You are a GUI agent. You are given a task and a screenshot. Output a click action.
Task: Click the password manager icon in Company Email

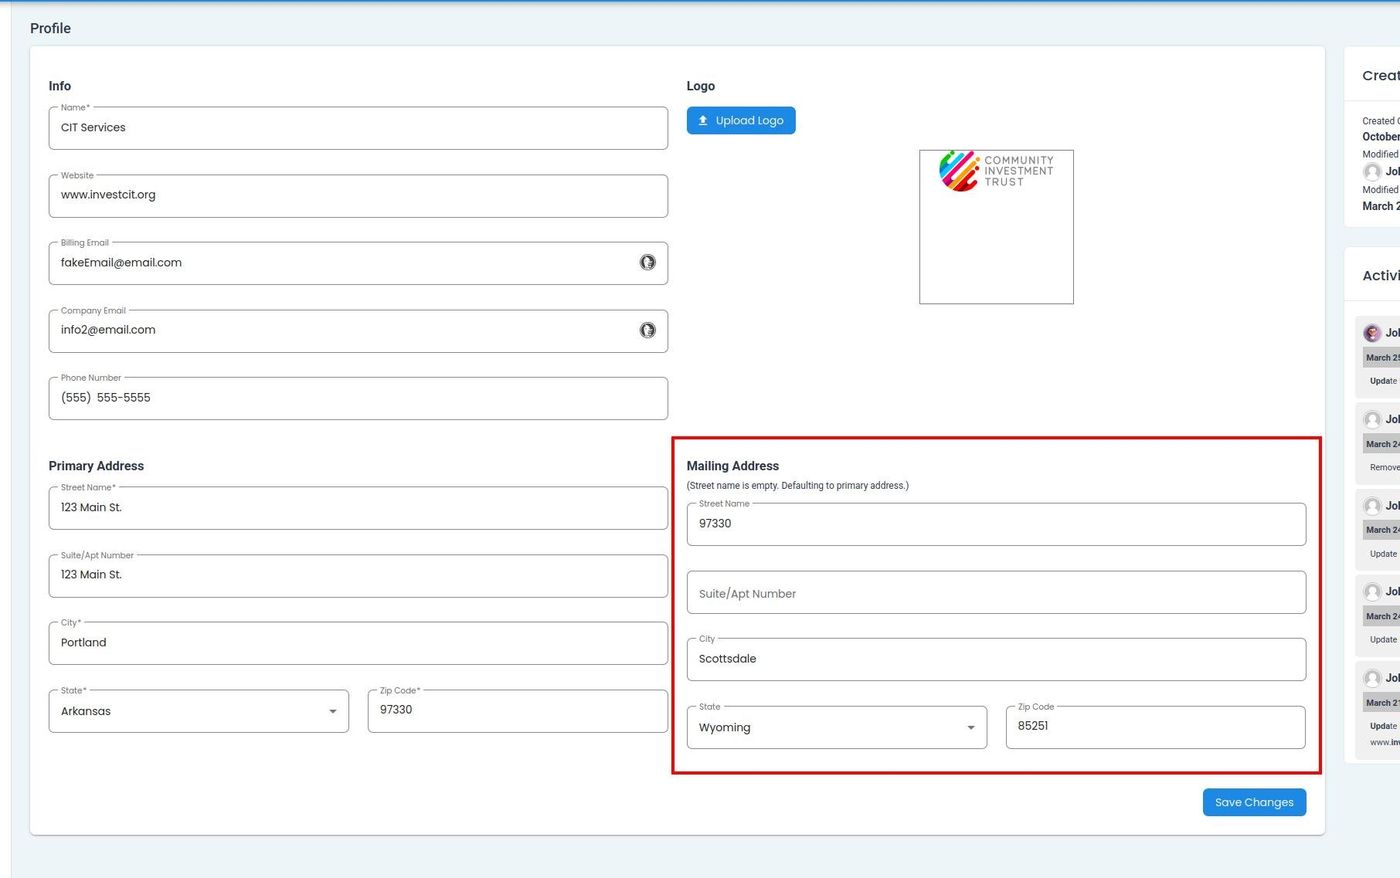tap(647, 330)
